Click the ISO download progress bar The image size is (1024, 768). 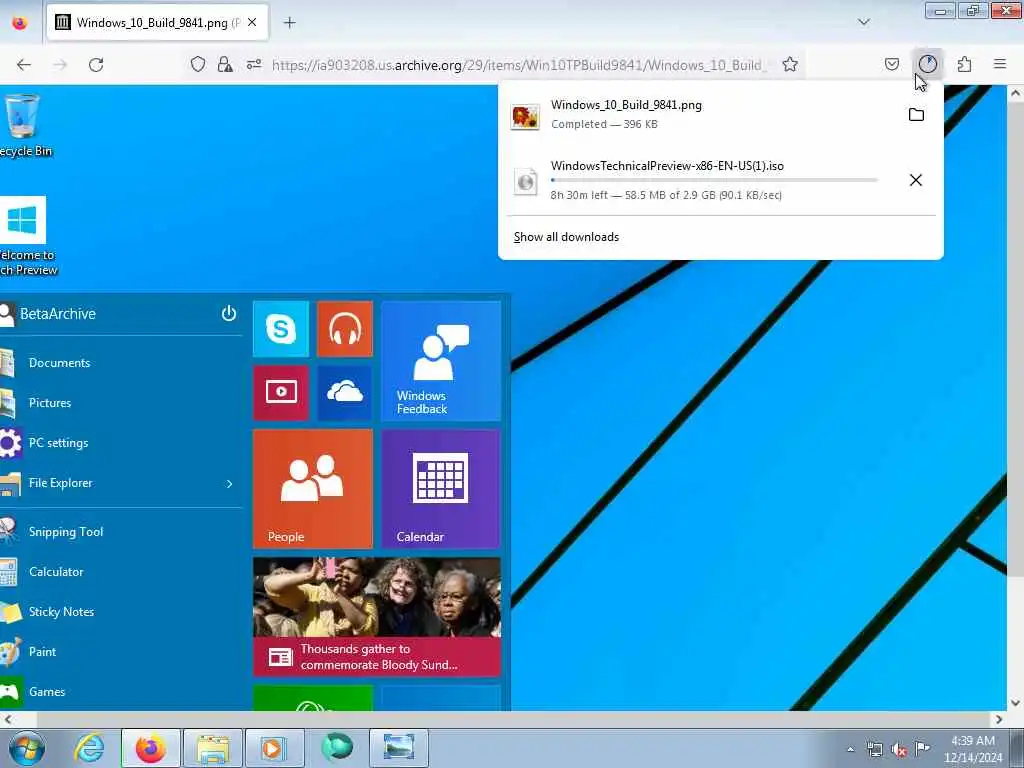(714, 180)
